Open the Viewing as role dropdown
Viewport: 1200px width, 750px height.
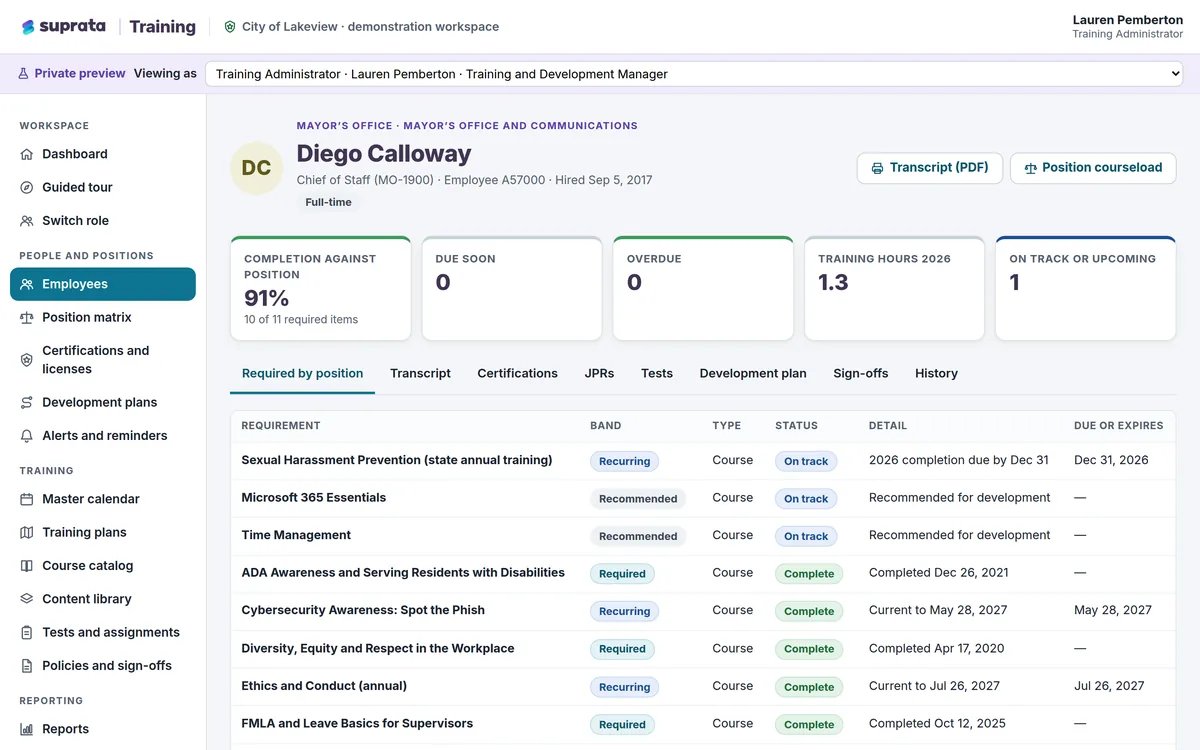tap(694, 74)
